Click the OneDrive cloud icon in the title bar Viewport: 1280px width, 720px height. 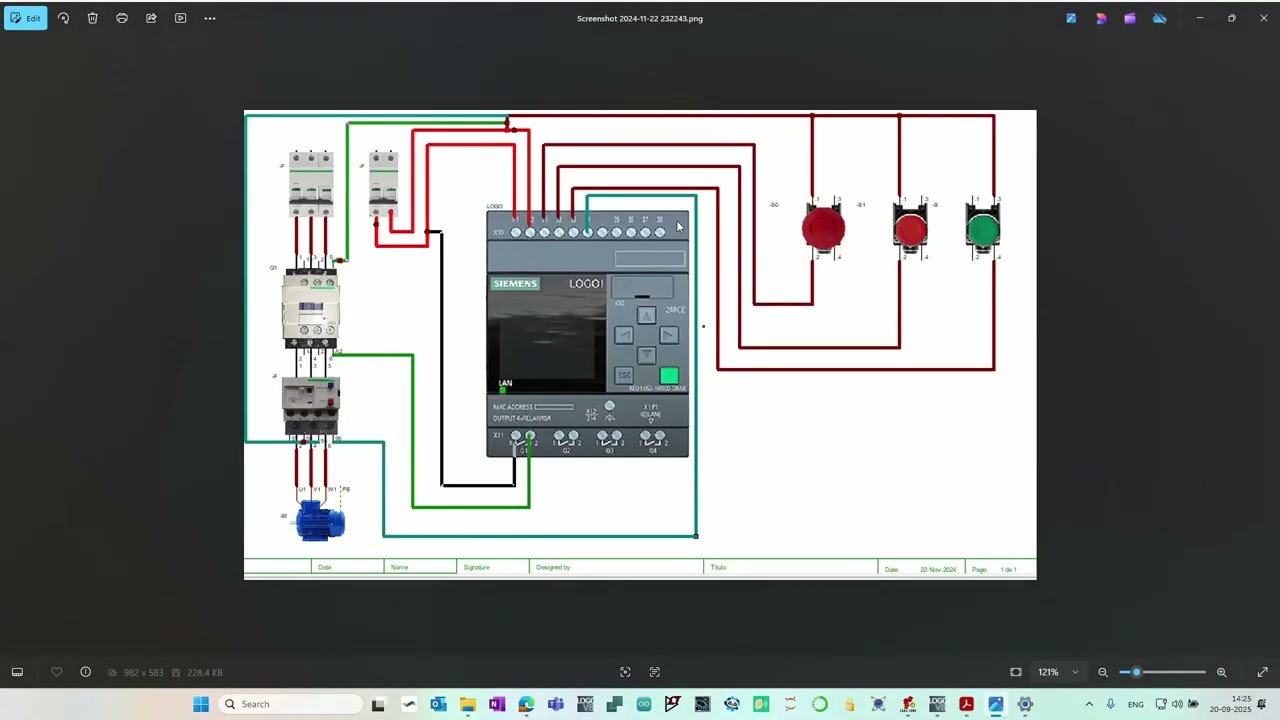coord(1159,18)
